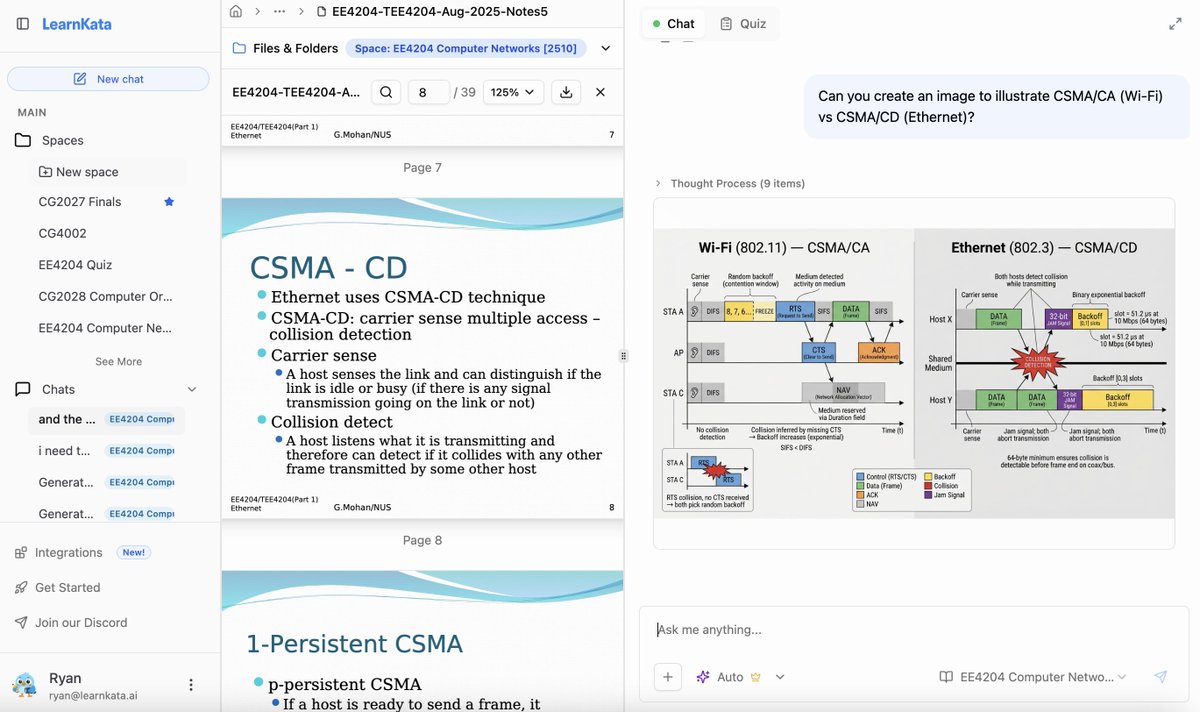This screenshot has width=1200, height=712.
Task: Open search in the PDF viewer toolbar
Action: 386,91
